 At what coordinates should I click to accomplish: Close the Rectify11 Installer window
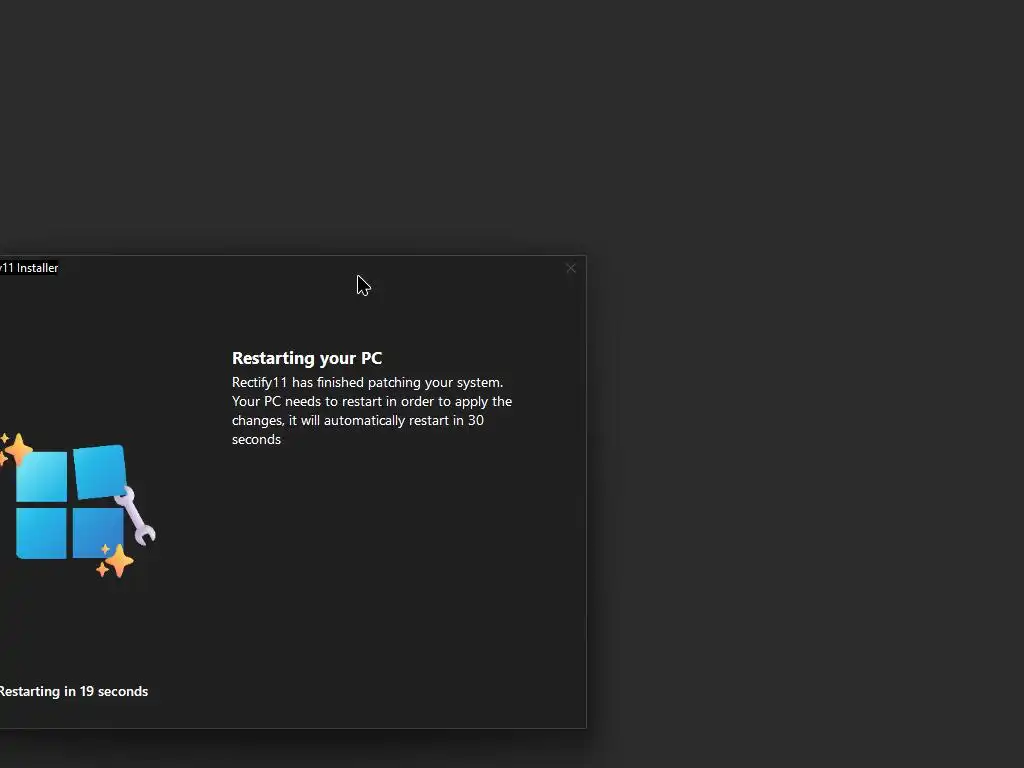571,268
